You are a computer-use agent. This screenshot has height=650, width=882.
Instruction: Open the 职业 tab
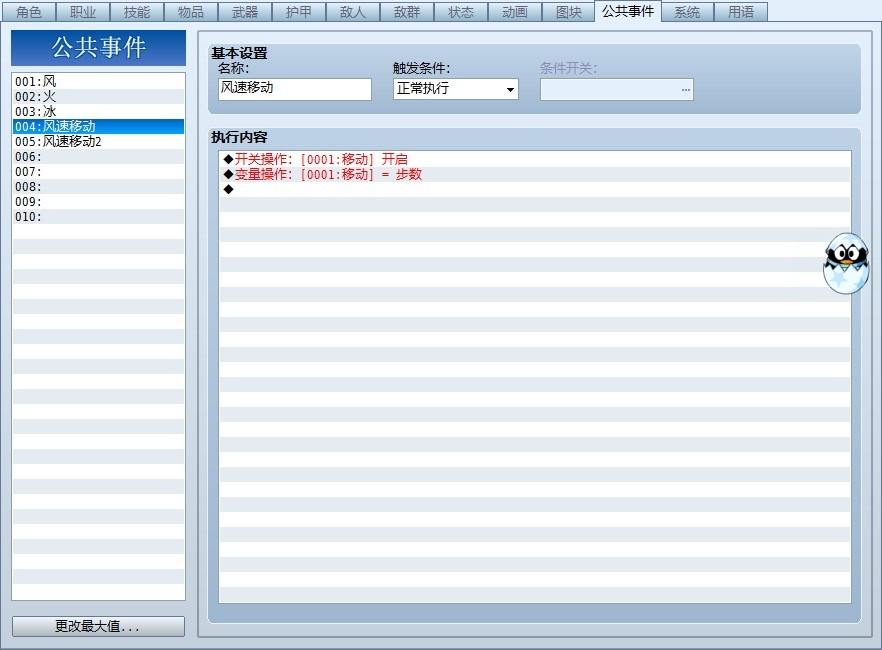[83, 12]
